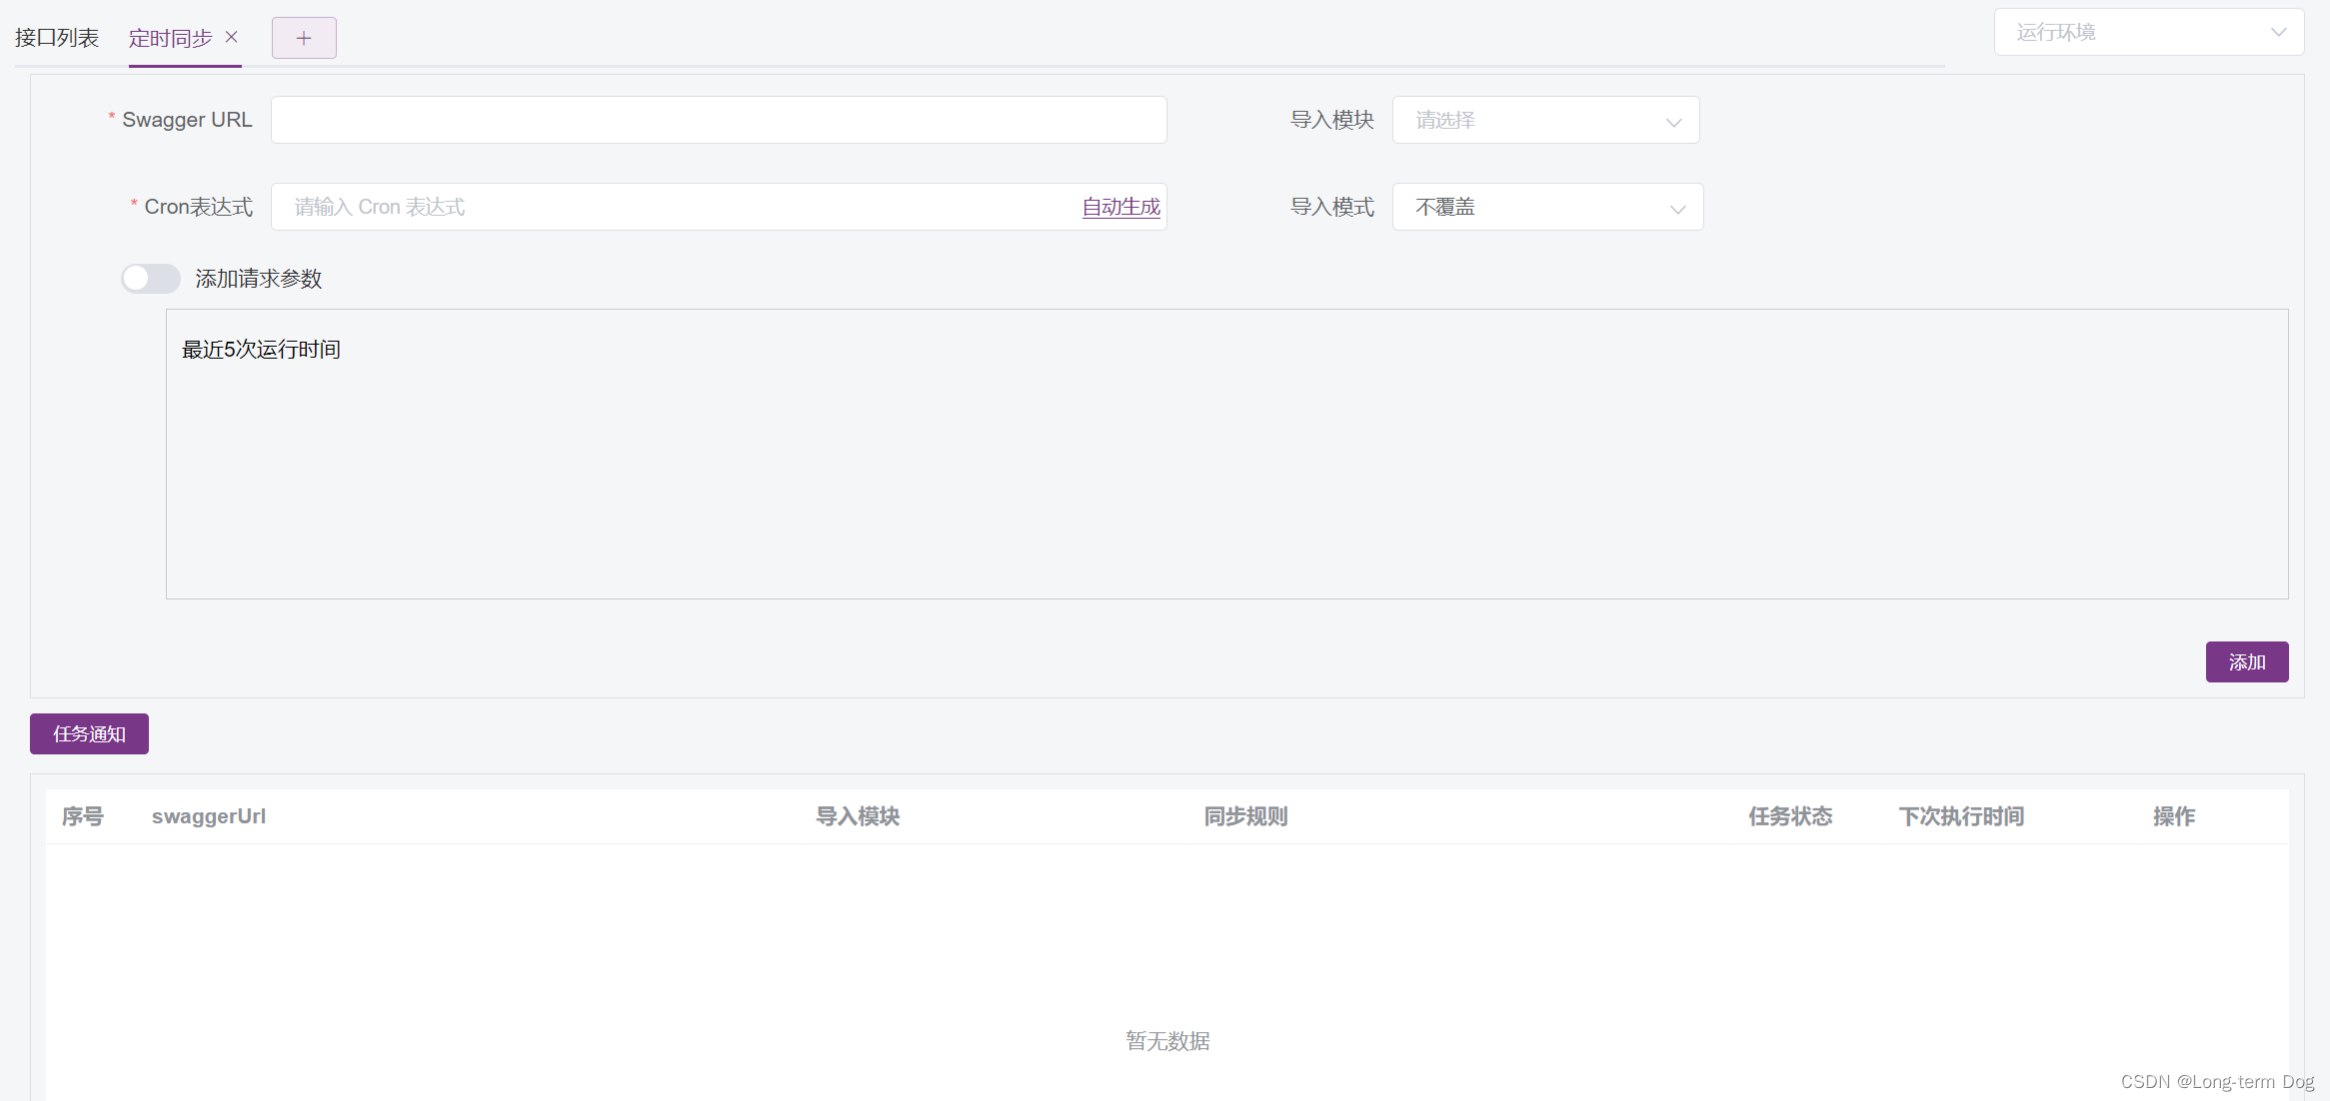Click chevron arrow of 运行环境 selector
The height and width of the screenshot is (1101, 2330).
point(2278,32)
